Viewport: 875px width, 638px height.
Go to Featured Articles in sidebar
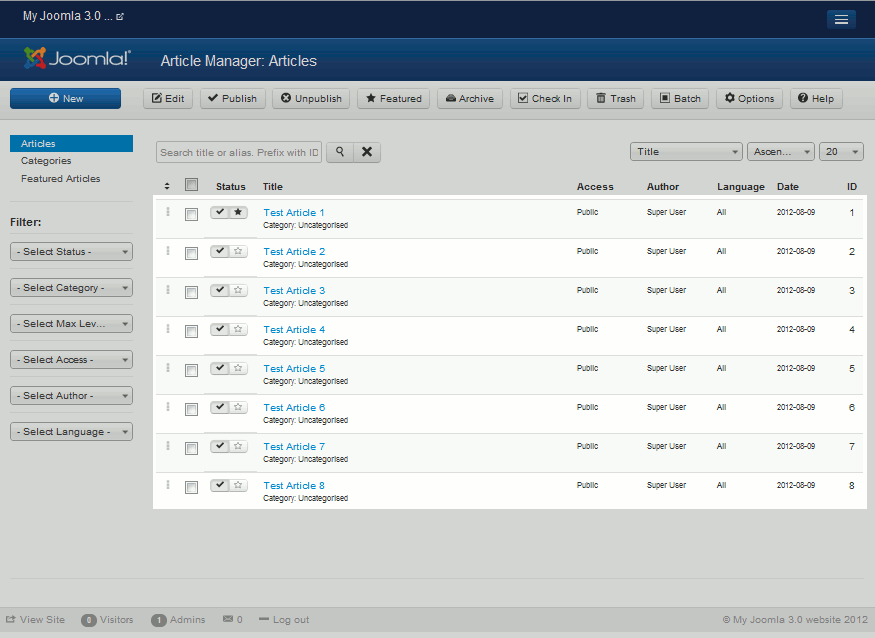coord(61,179)
